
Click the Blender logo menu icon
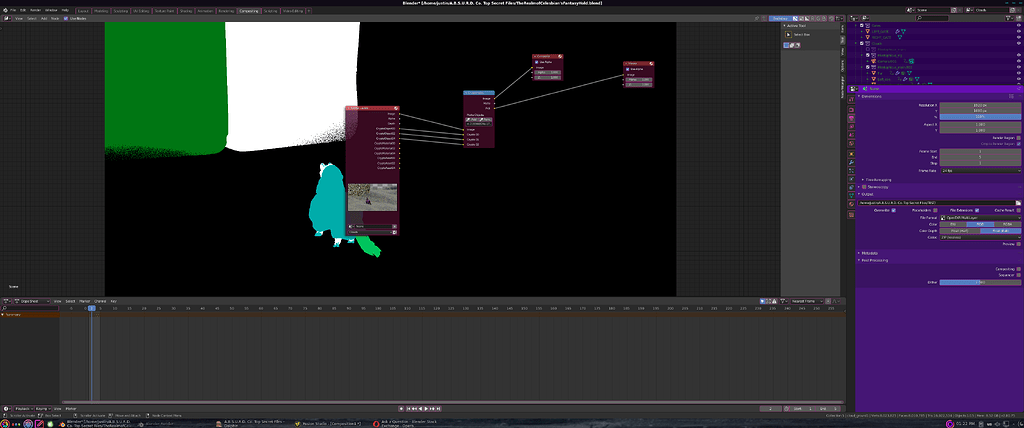[5, 10]
